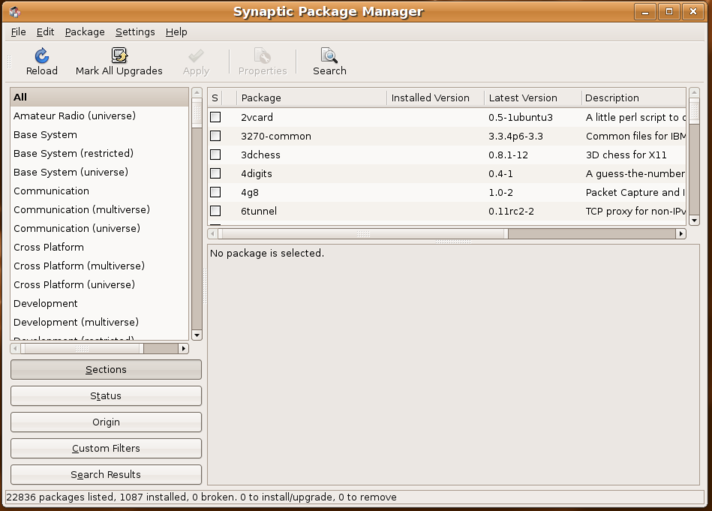The width and height of the screenshot is (712, 511).
Task: Select the Communication section
Action: click(x=99, y=191)
